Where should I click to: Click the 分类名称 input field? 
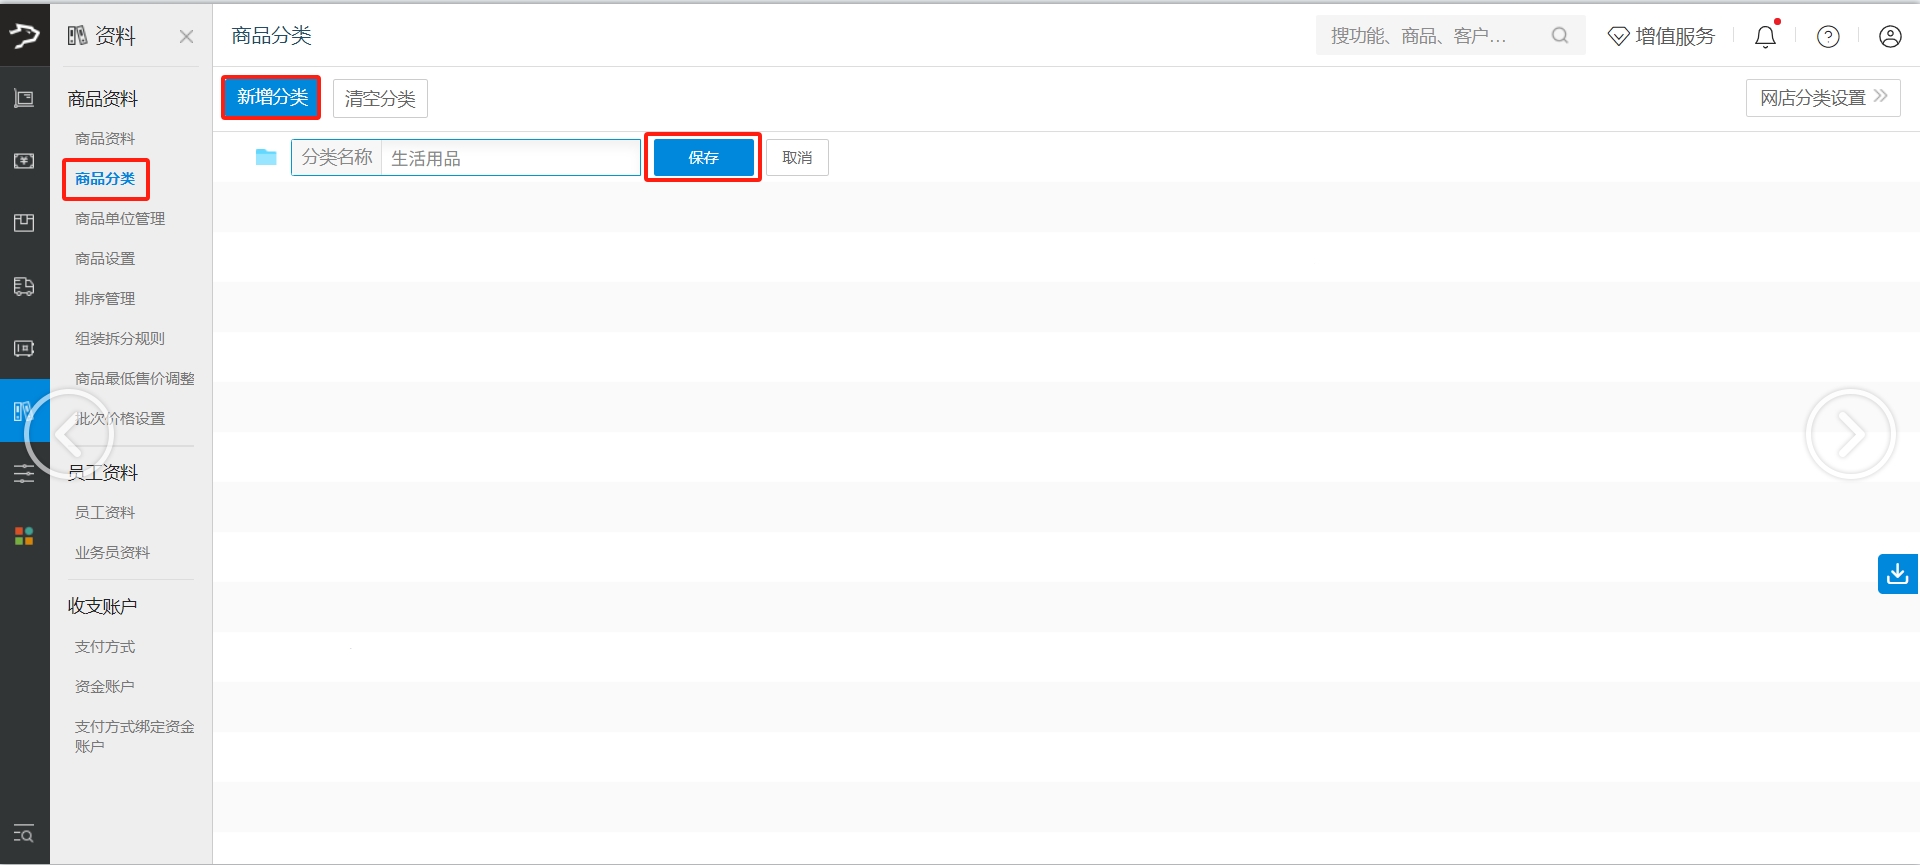(x=510, y=158)
